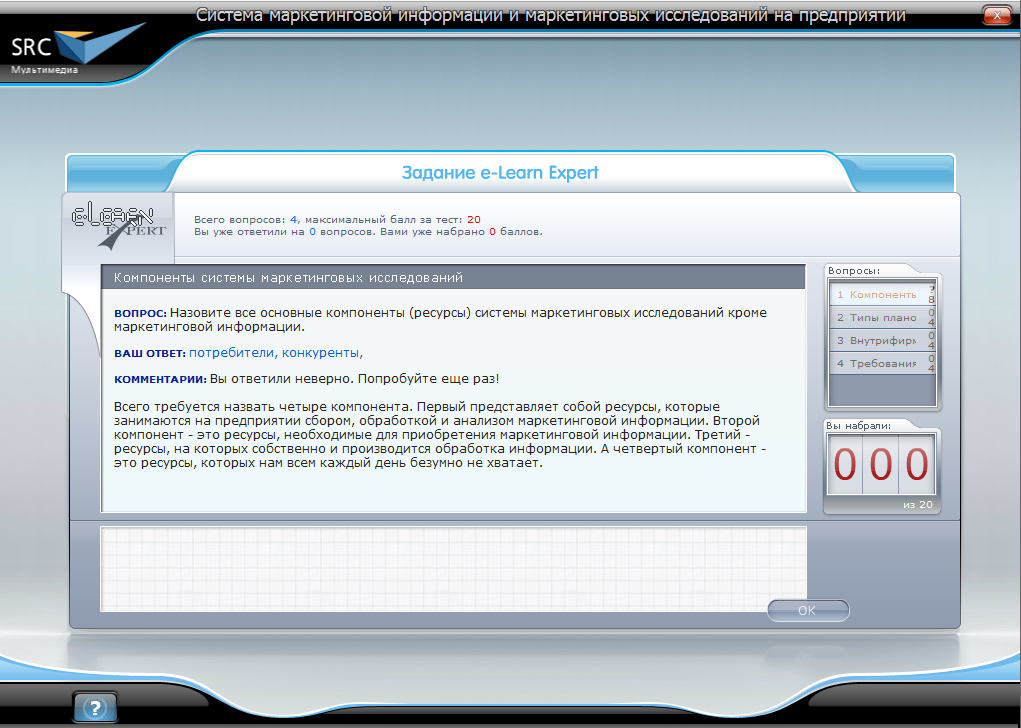Select question 4 Требования
This screenshot has width=1021, height=728.
coord(882,363)
